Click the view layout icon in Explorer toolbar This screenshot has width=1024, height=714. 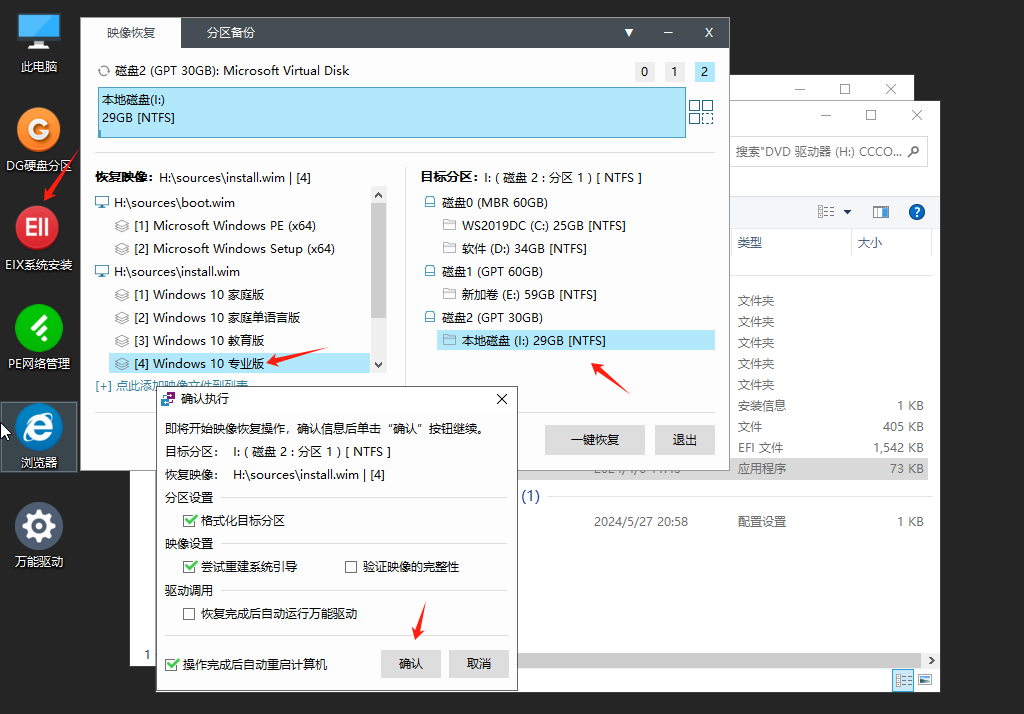pyautogui.click(x=826, y=212)
